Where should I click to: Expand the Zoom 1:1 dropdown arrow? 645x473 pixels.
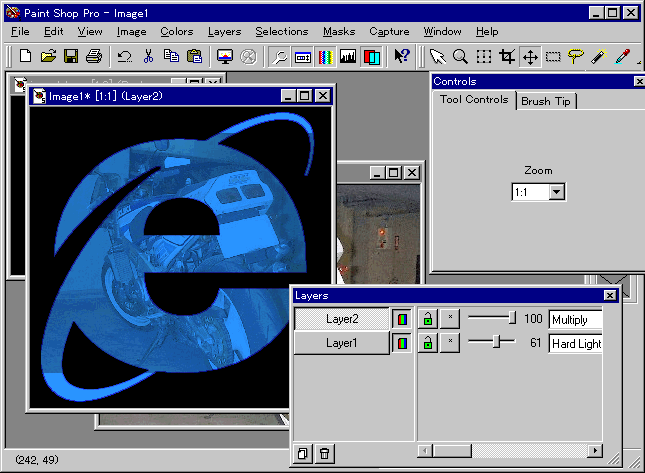[557, 192]
